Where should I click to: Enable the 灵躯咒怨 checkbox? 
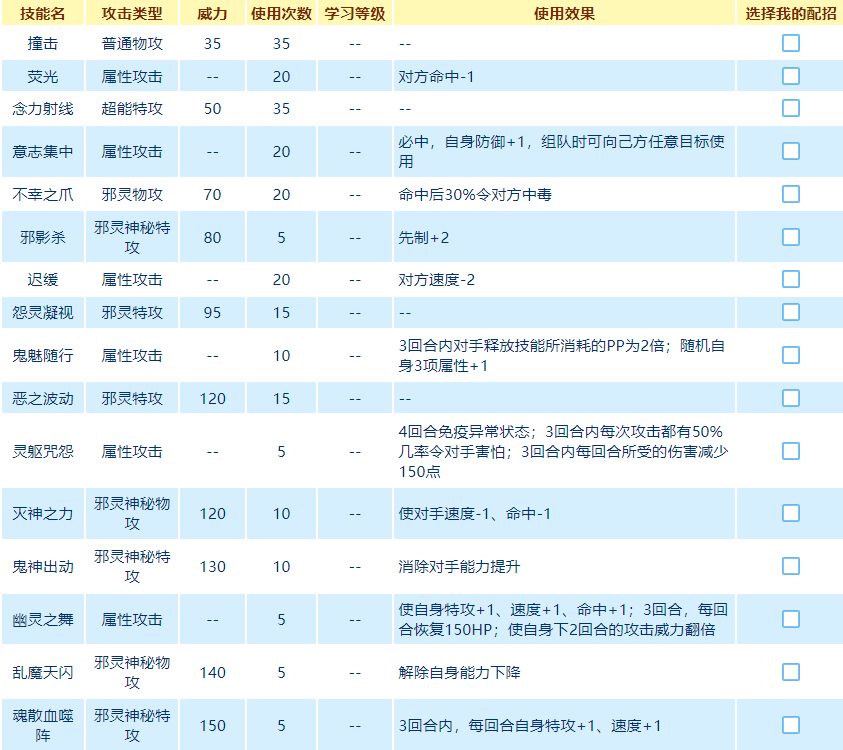790,452
